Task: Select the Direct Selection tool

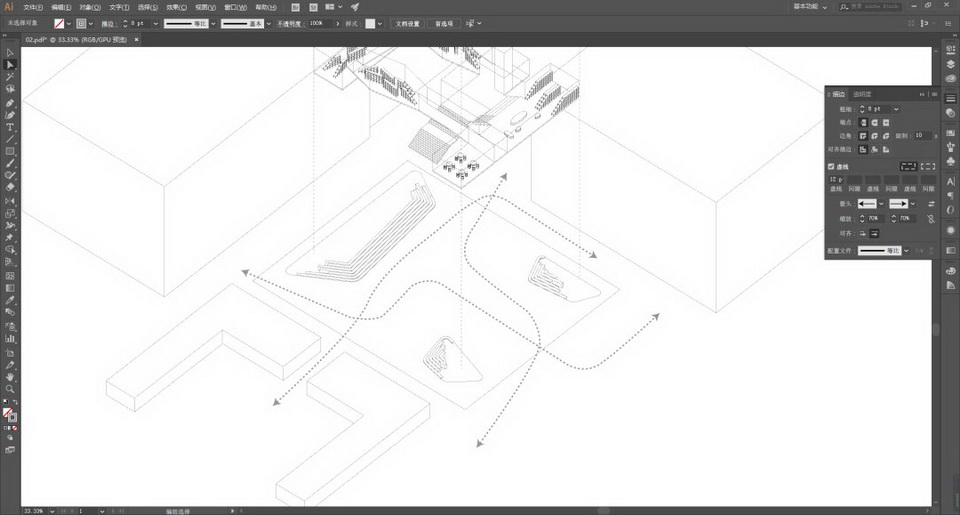Action: tap(10, 65)
